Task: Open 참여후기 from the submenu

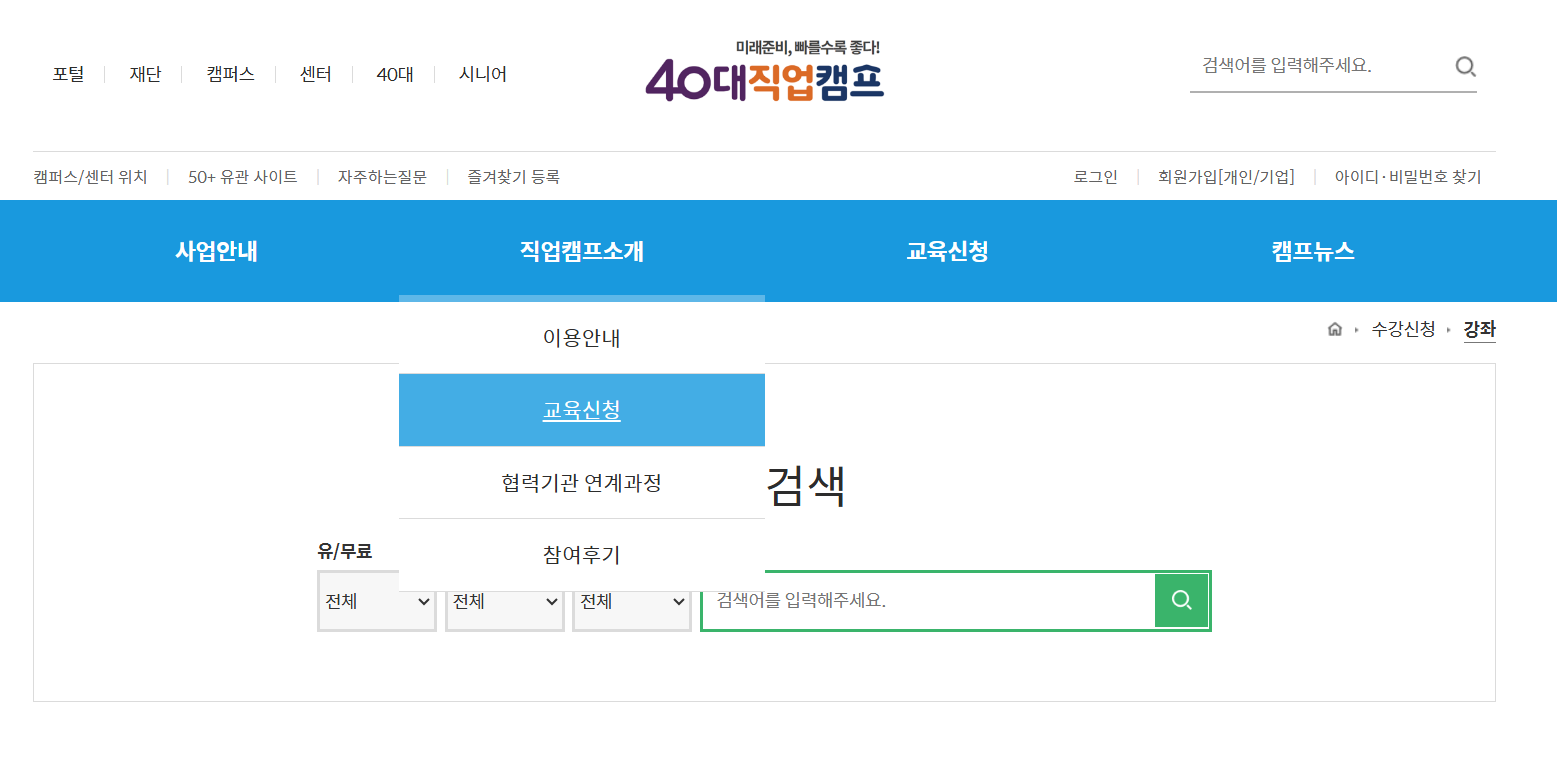Action: pyautogui.click(x=581, y=555)
